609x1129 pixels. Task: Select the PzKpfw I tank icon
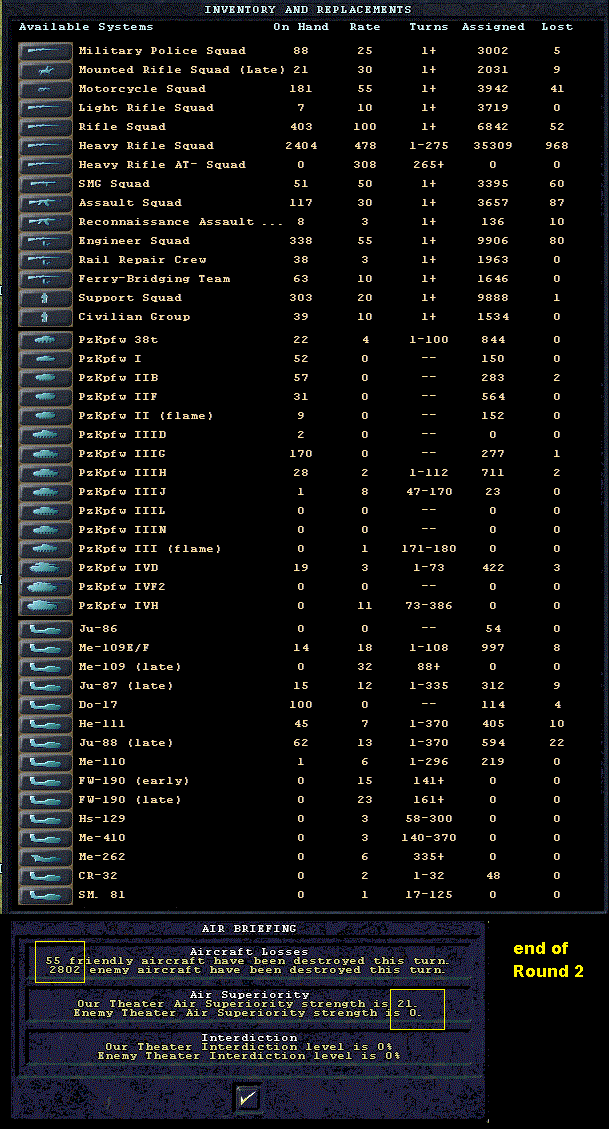(45, 359)
